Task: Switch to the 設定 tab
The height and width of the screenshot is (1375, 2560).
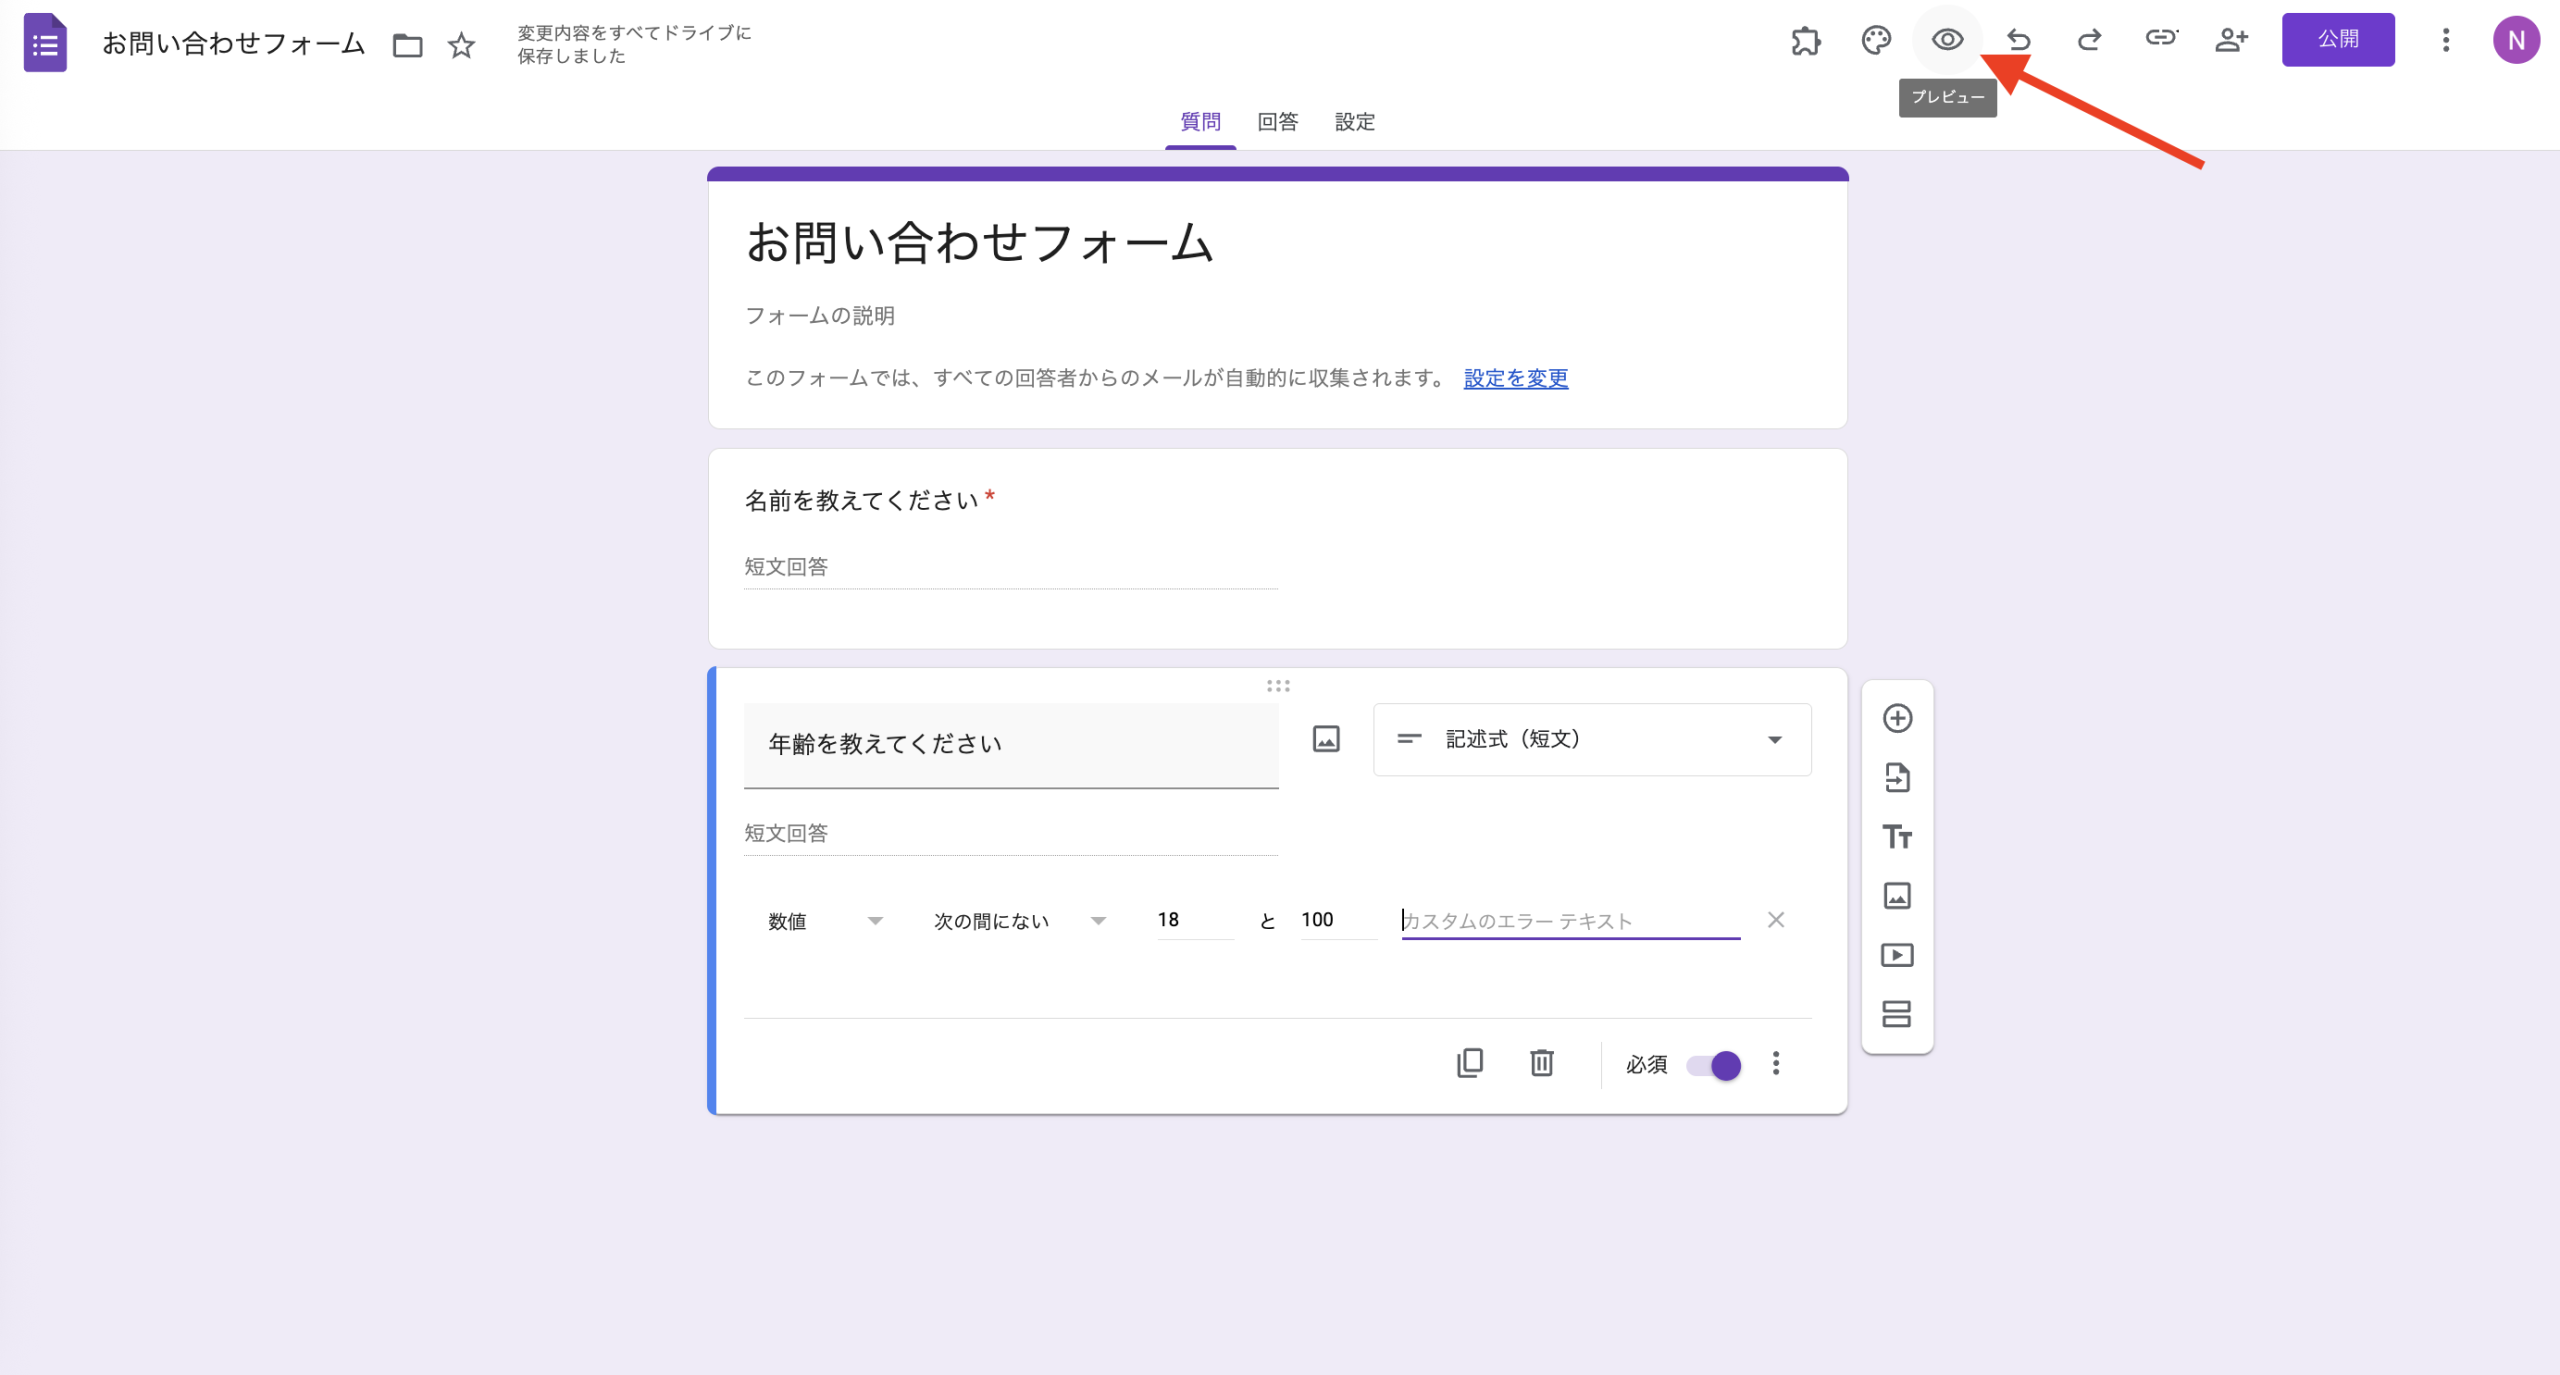Action: coord(1354,121)
